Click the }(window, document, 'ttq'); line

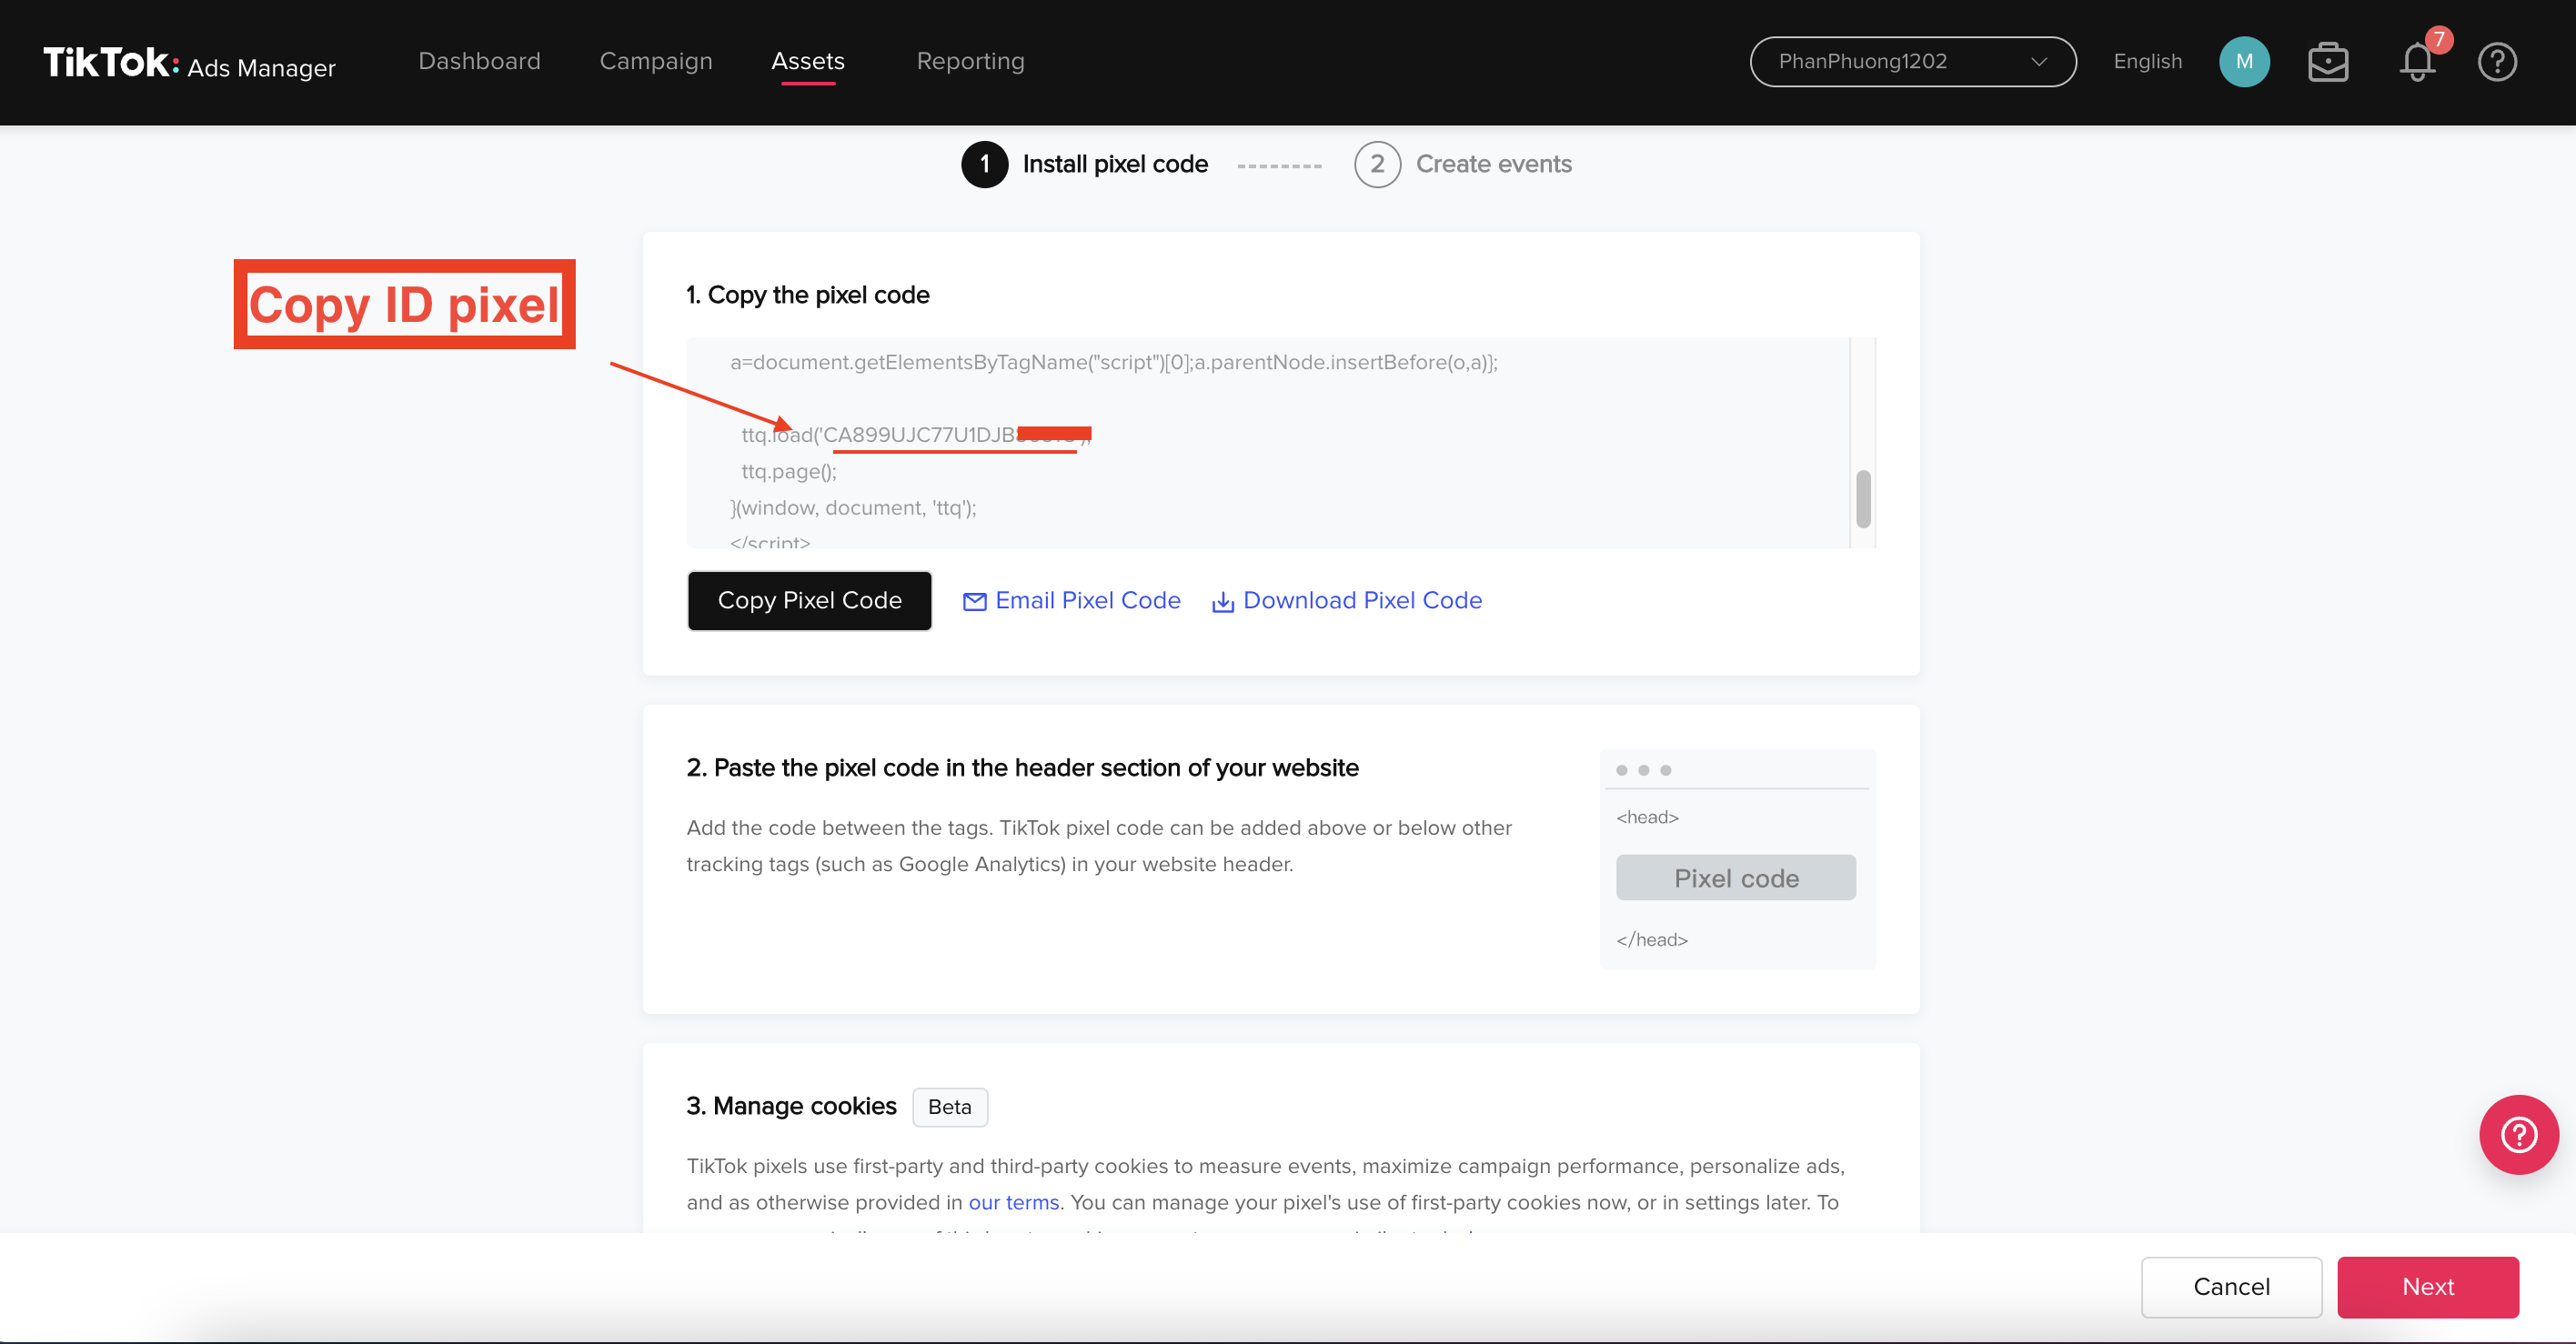point(853,507)
